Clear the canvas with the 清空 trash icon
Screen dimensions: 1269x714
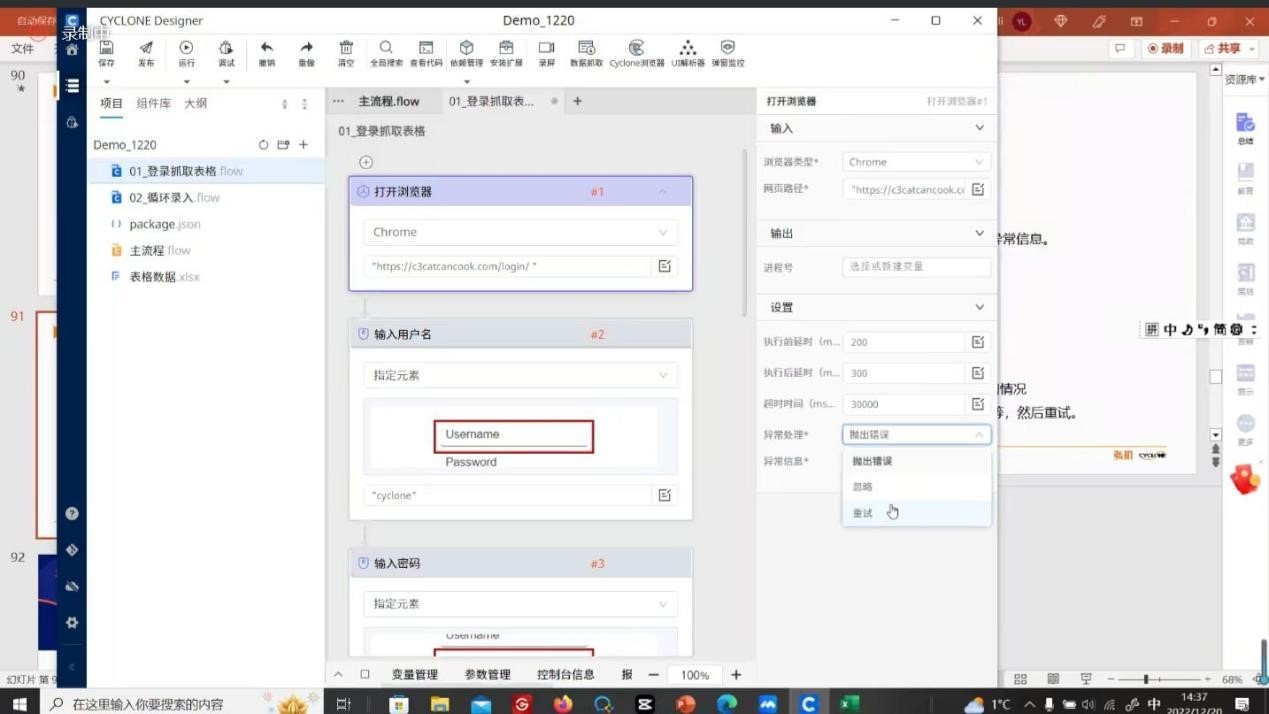click(x=346, y=52)
